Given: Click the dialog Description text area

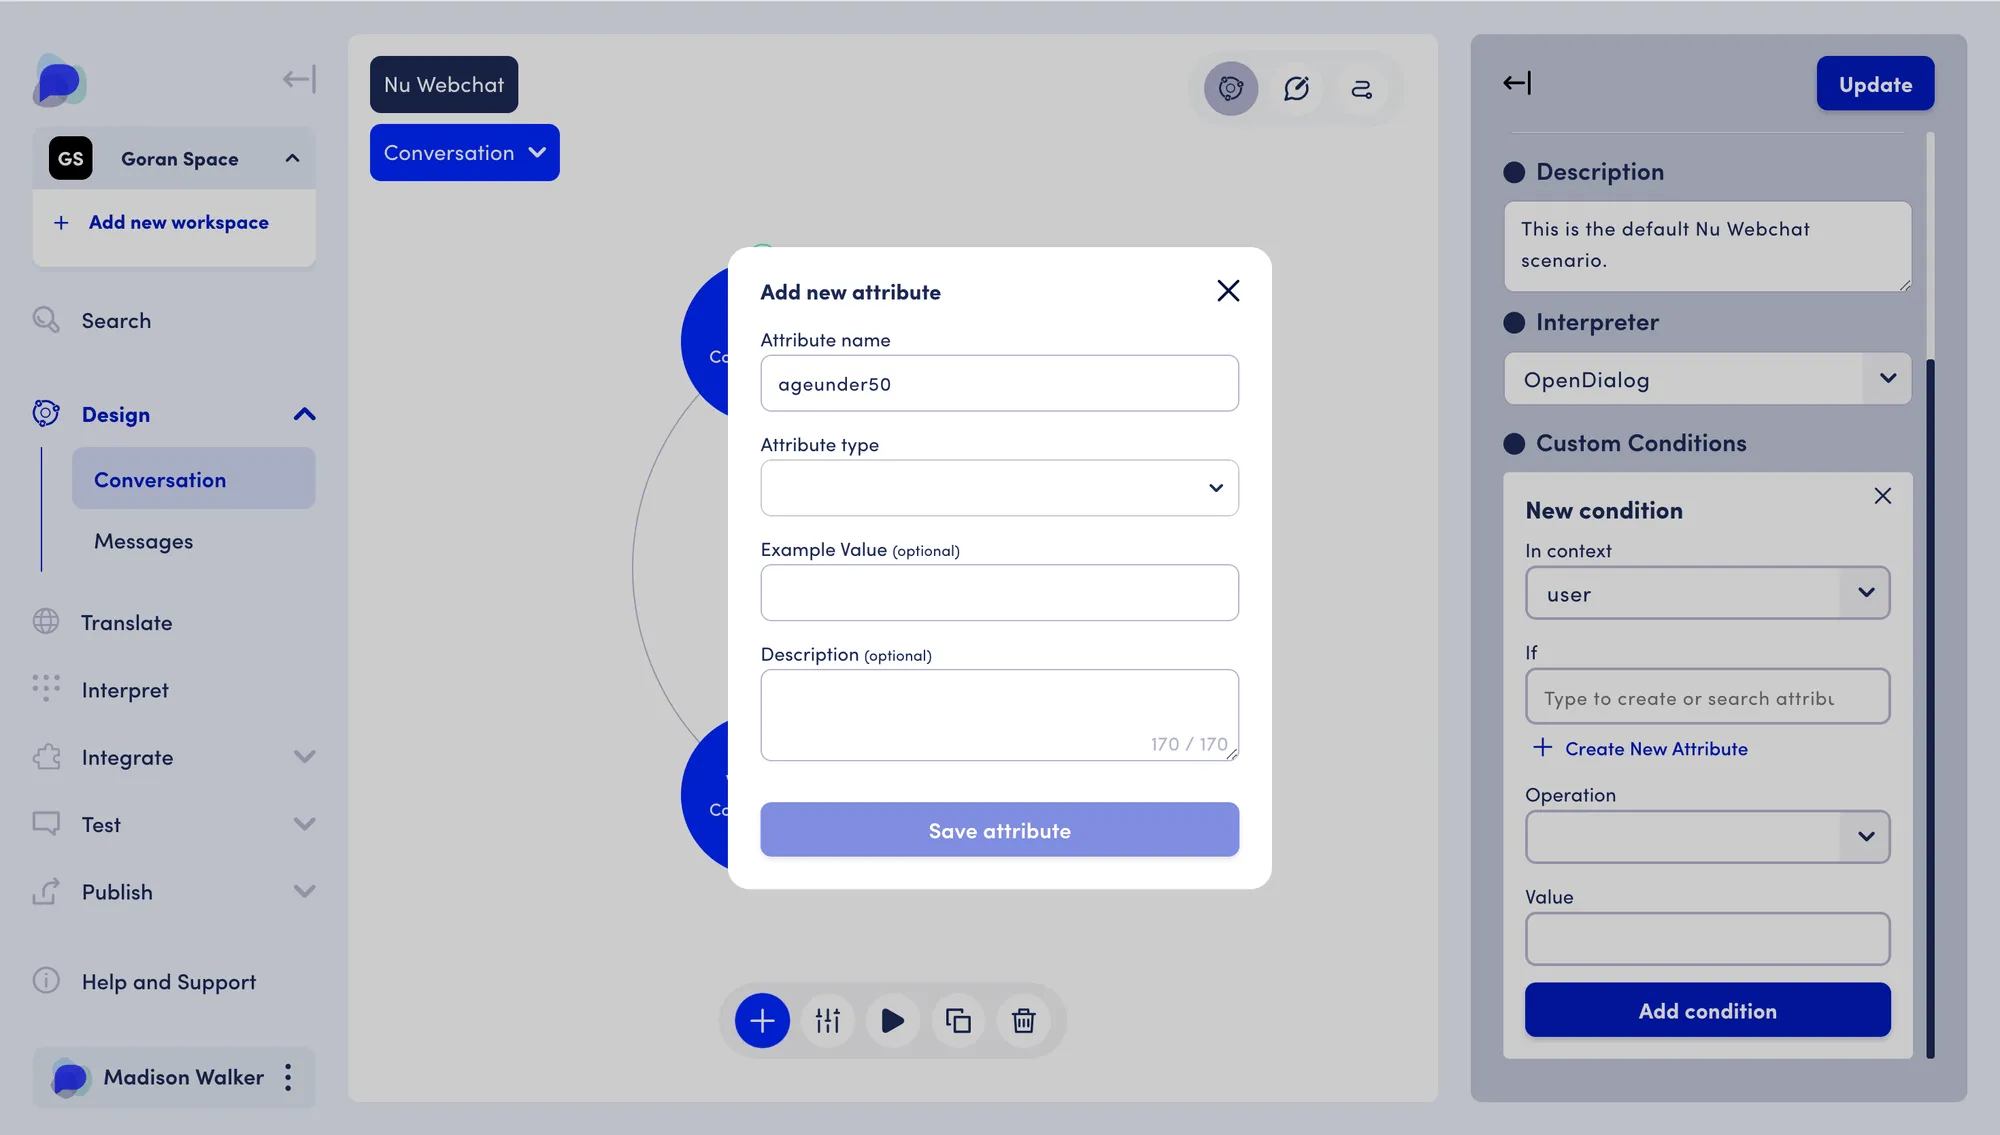Looking at the screenshot, I should pyautogui.click(x=1000, y=715).
